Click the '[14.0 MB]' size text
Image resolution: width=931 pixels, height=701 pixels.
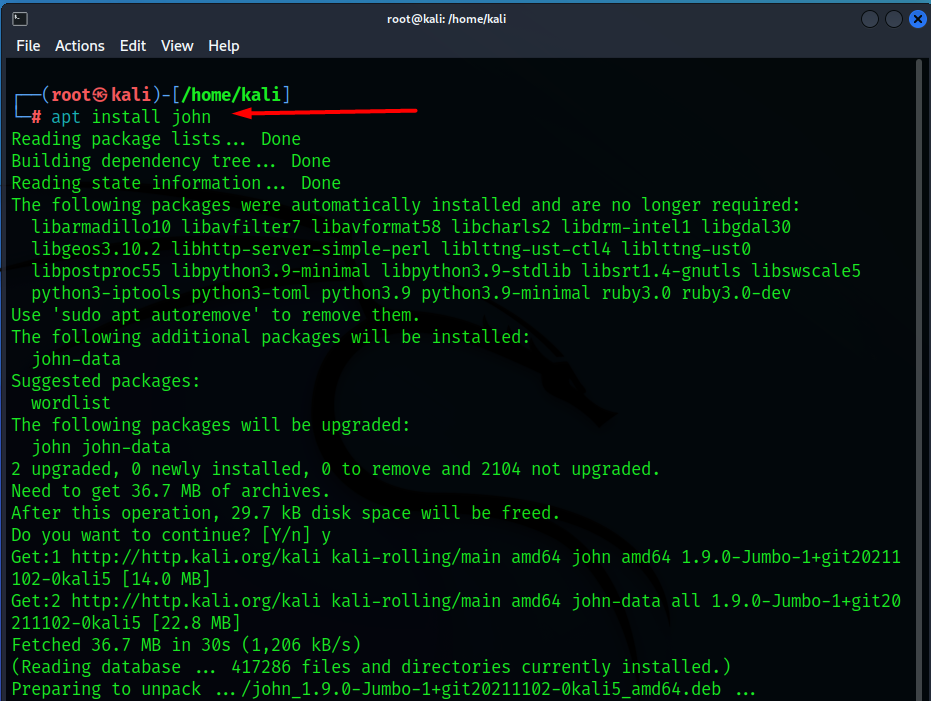coord(166,579)
